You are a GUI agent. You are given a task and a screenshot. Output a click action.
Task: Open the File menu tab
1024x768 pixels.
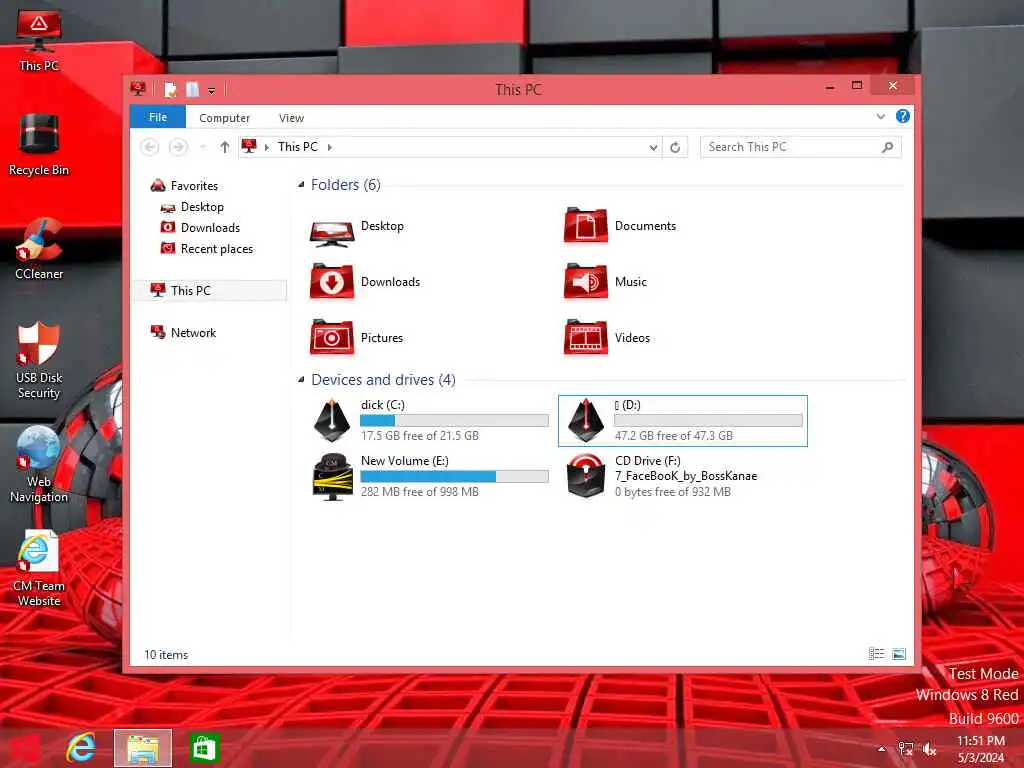coord(158,117)
